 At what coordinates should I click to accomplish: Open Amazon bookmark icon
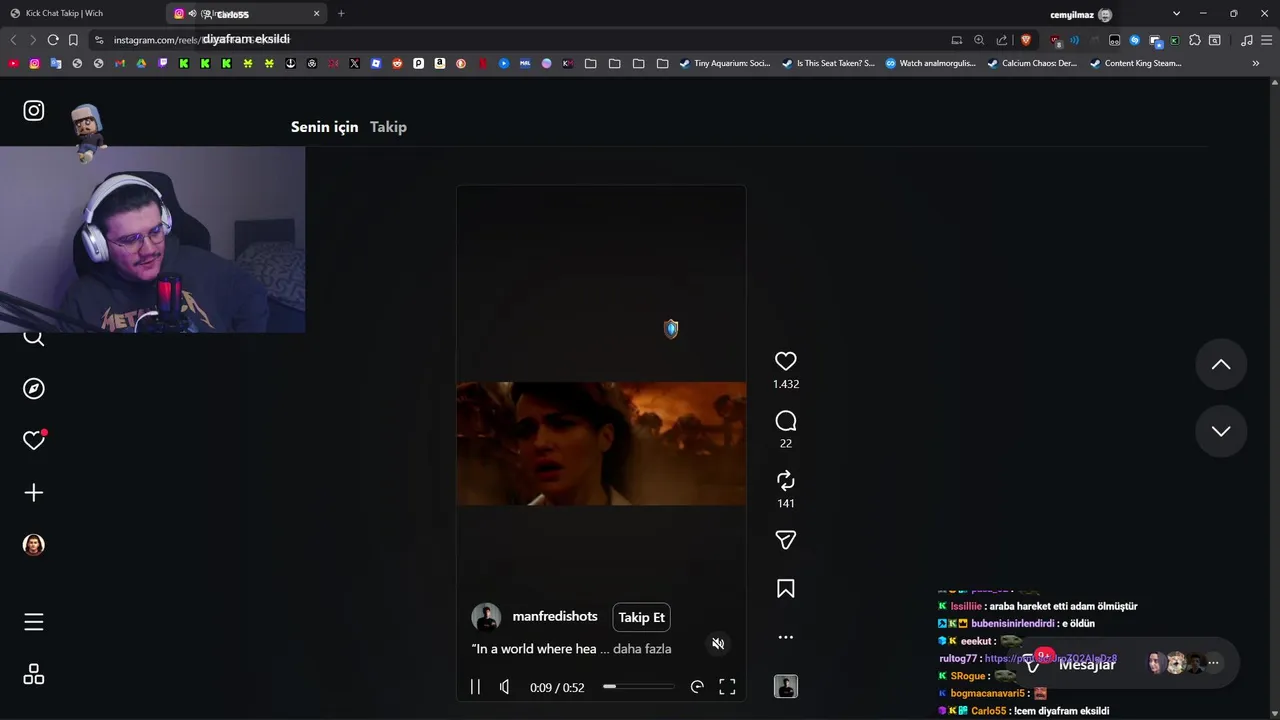[x=439, y=63]
